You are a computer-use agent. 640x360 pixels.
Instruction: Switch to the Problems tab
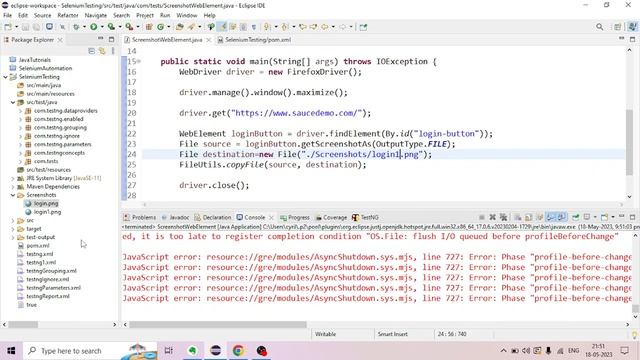[x=140, y=218]
